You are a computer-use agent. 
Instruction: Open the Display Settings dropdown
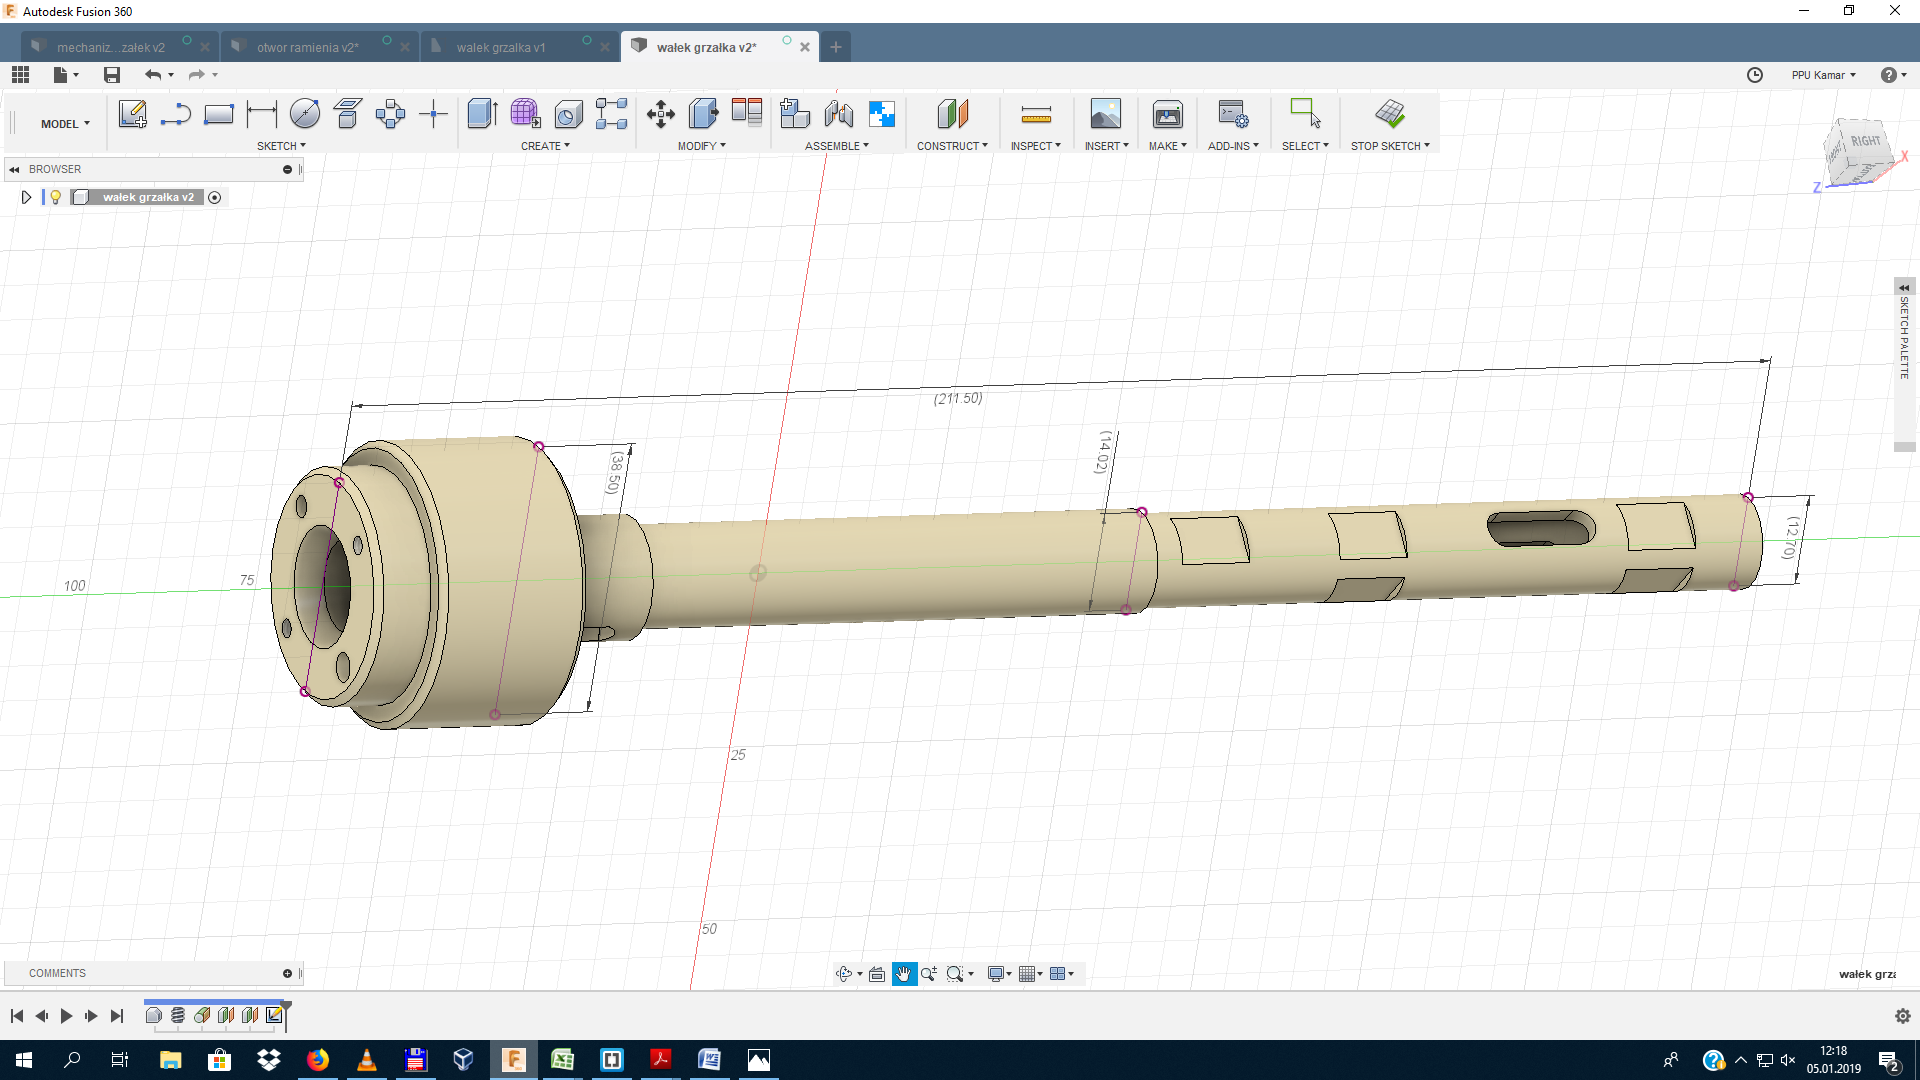pyautogui.click(x=999, y=974)
